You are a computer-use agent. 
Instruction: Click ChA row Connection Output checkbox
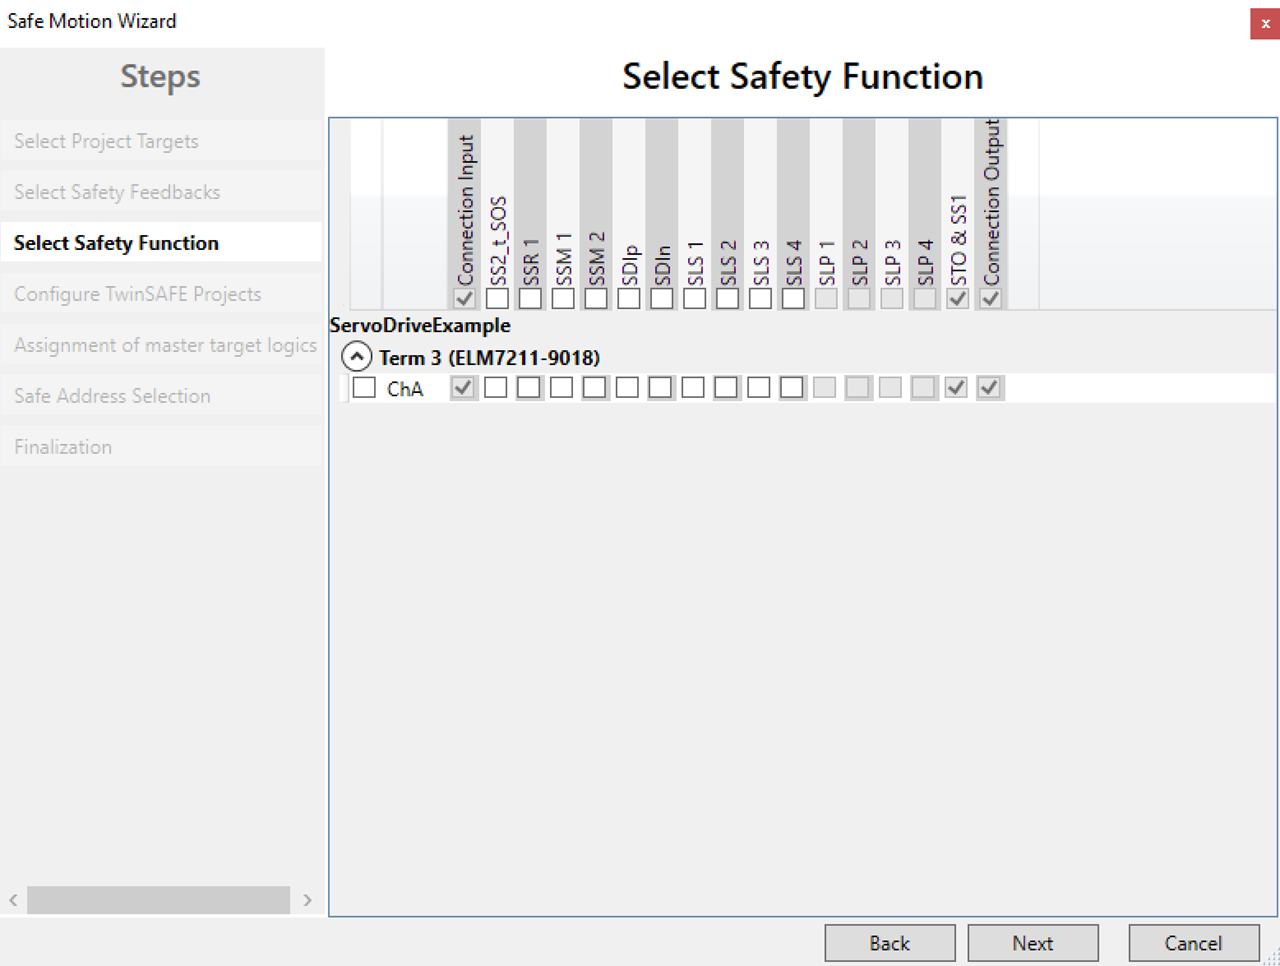tap(989, 387)
